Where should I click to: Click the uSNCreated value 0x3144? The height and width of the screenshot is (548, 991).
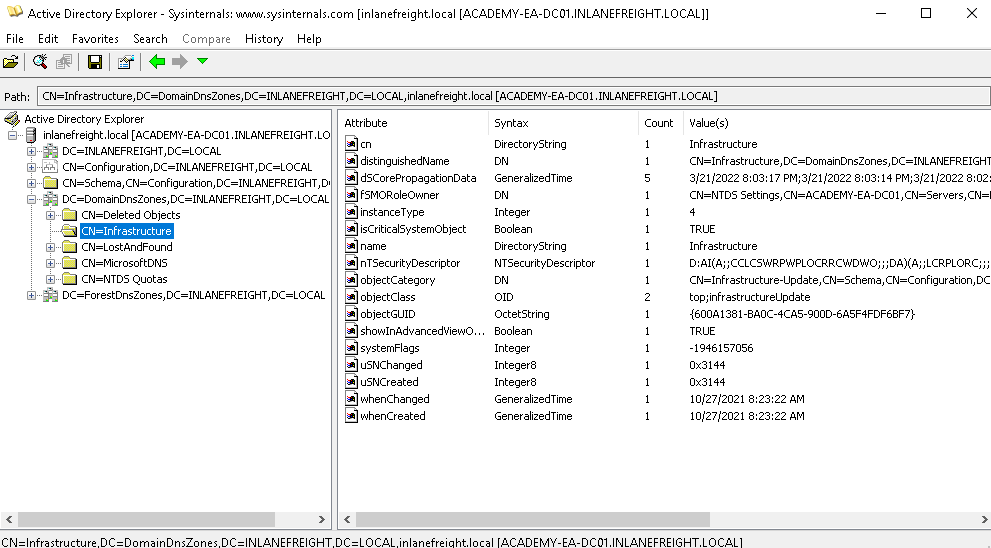(x=707, y=382)
